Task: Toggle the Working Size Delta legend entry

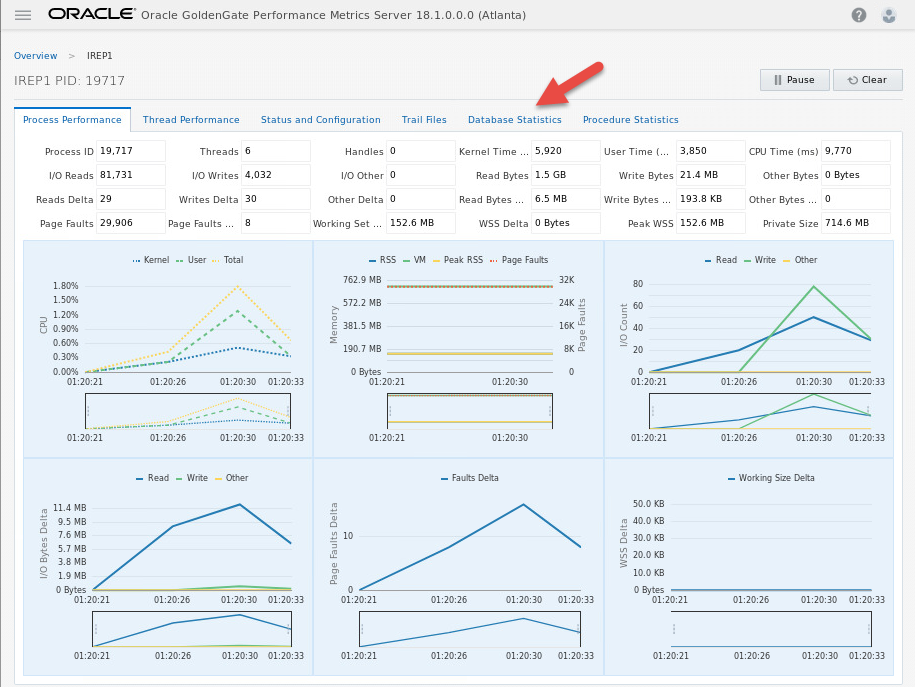Action: coord(771,477)
